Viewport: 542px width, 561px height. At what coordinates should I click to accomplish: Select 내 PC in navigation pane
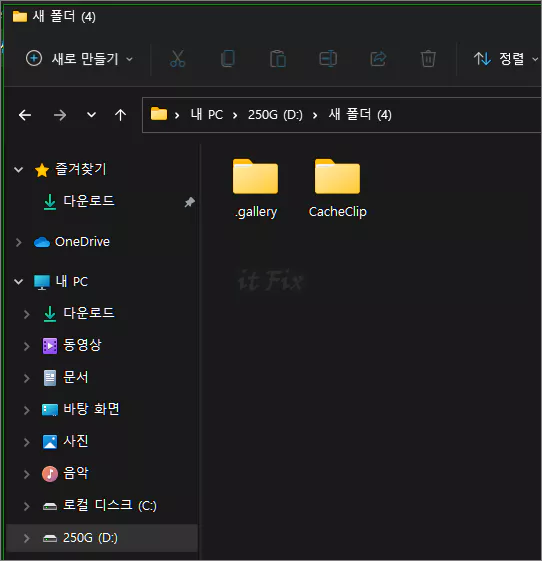[72, 281]
